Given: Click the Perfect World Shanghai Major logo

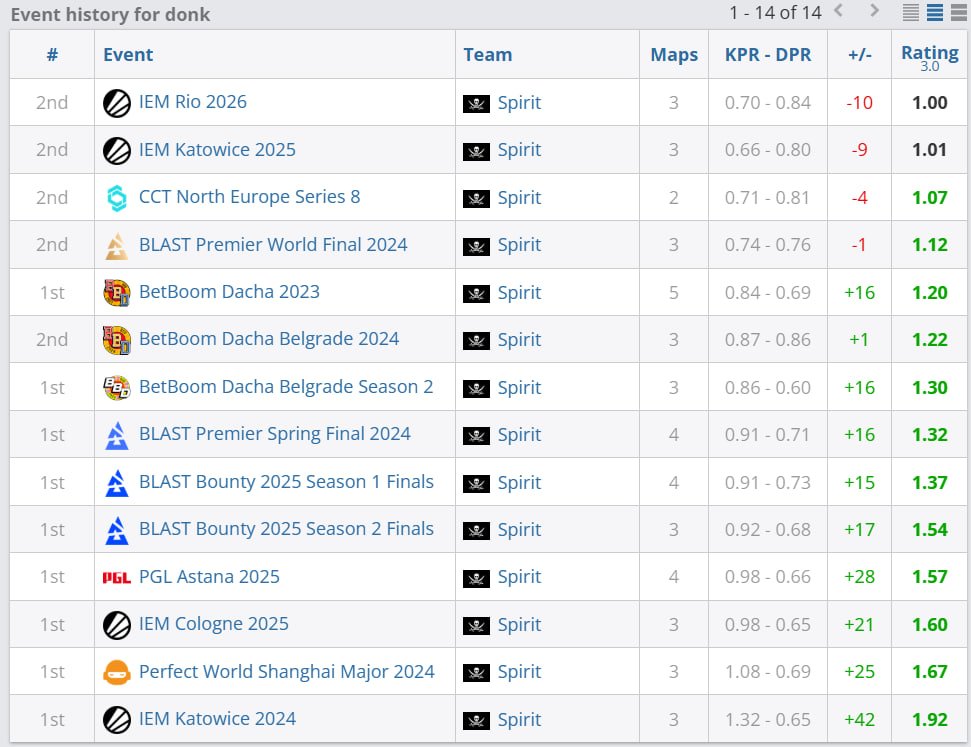Looking at the screenshot, I should click(116, 672).
